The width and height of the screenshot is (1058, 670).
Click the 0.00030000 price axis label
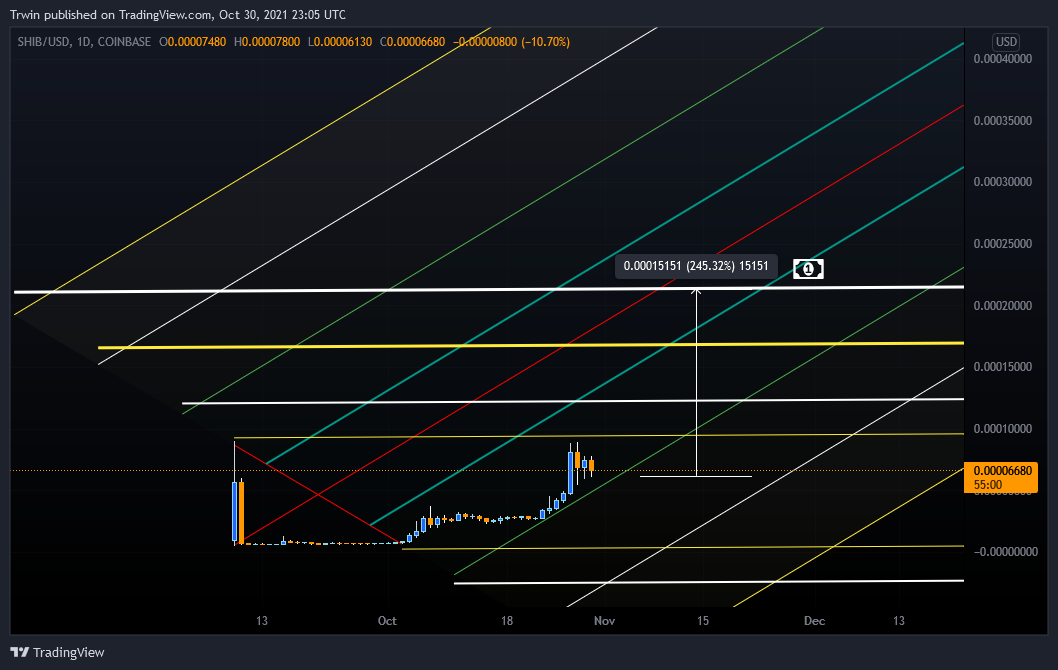tap(1003, 182)
